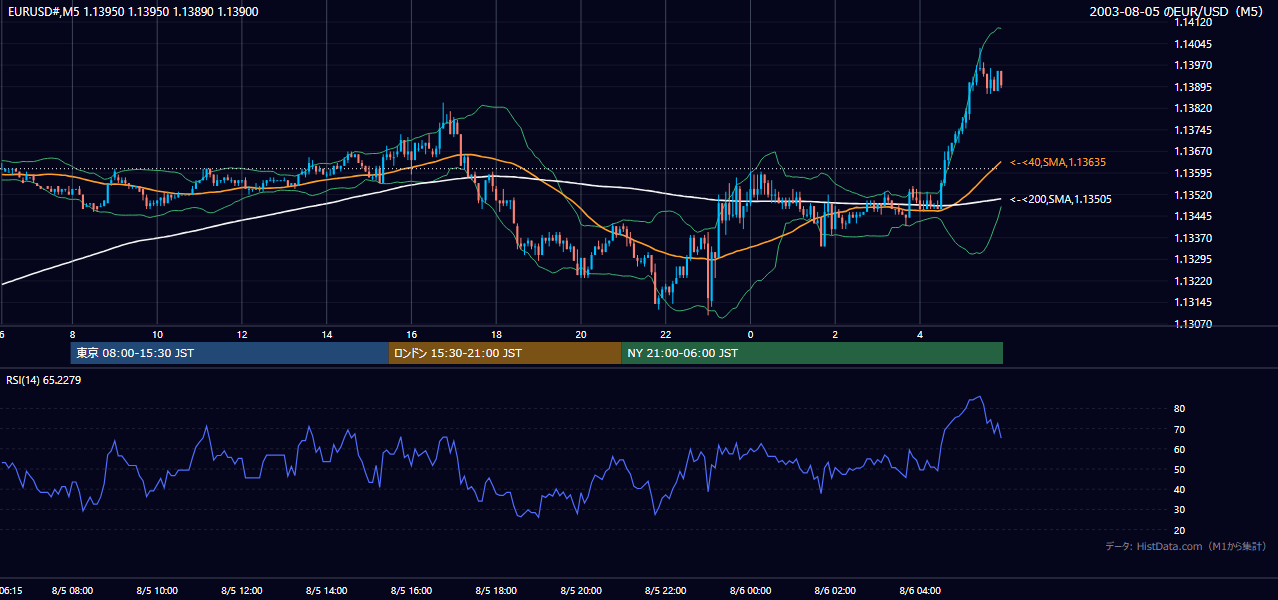Click the 8/5 14:00 time axis label
This screenshot has width=1278, height=600.
coord(327,590)
